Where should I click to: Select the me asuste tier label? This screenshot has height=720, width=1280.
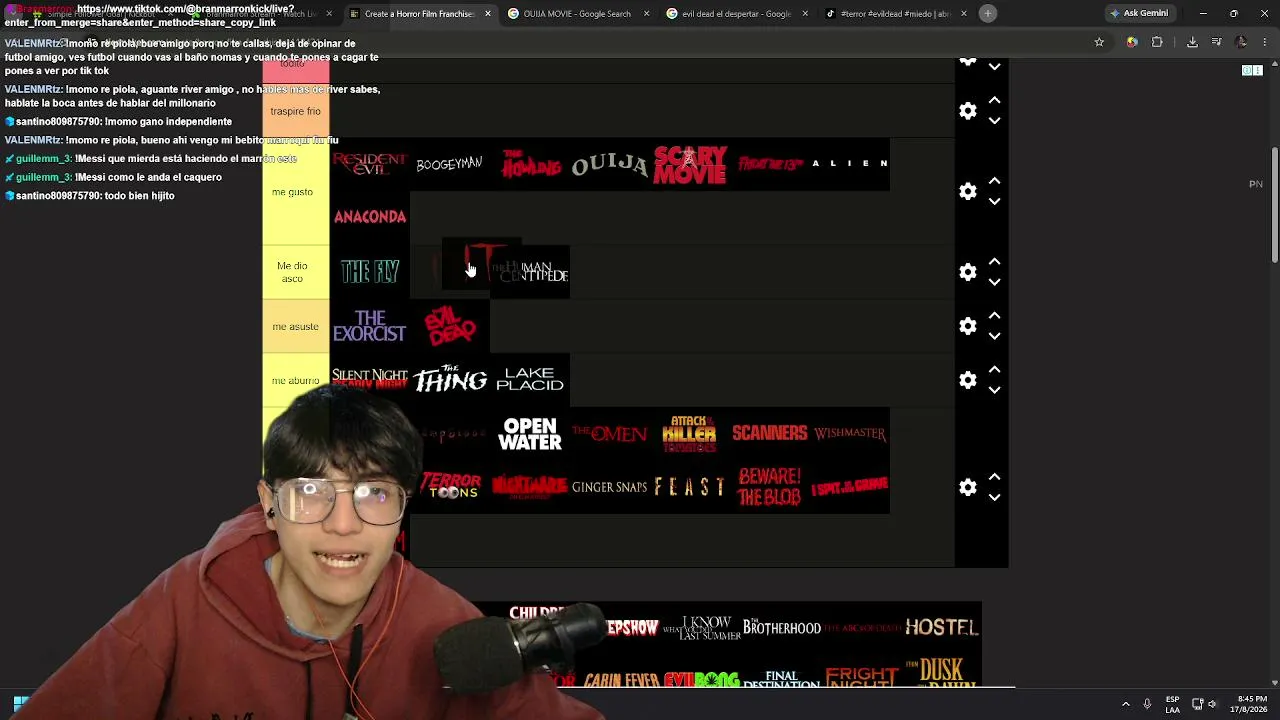(x=296, y=326)
